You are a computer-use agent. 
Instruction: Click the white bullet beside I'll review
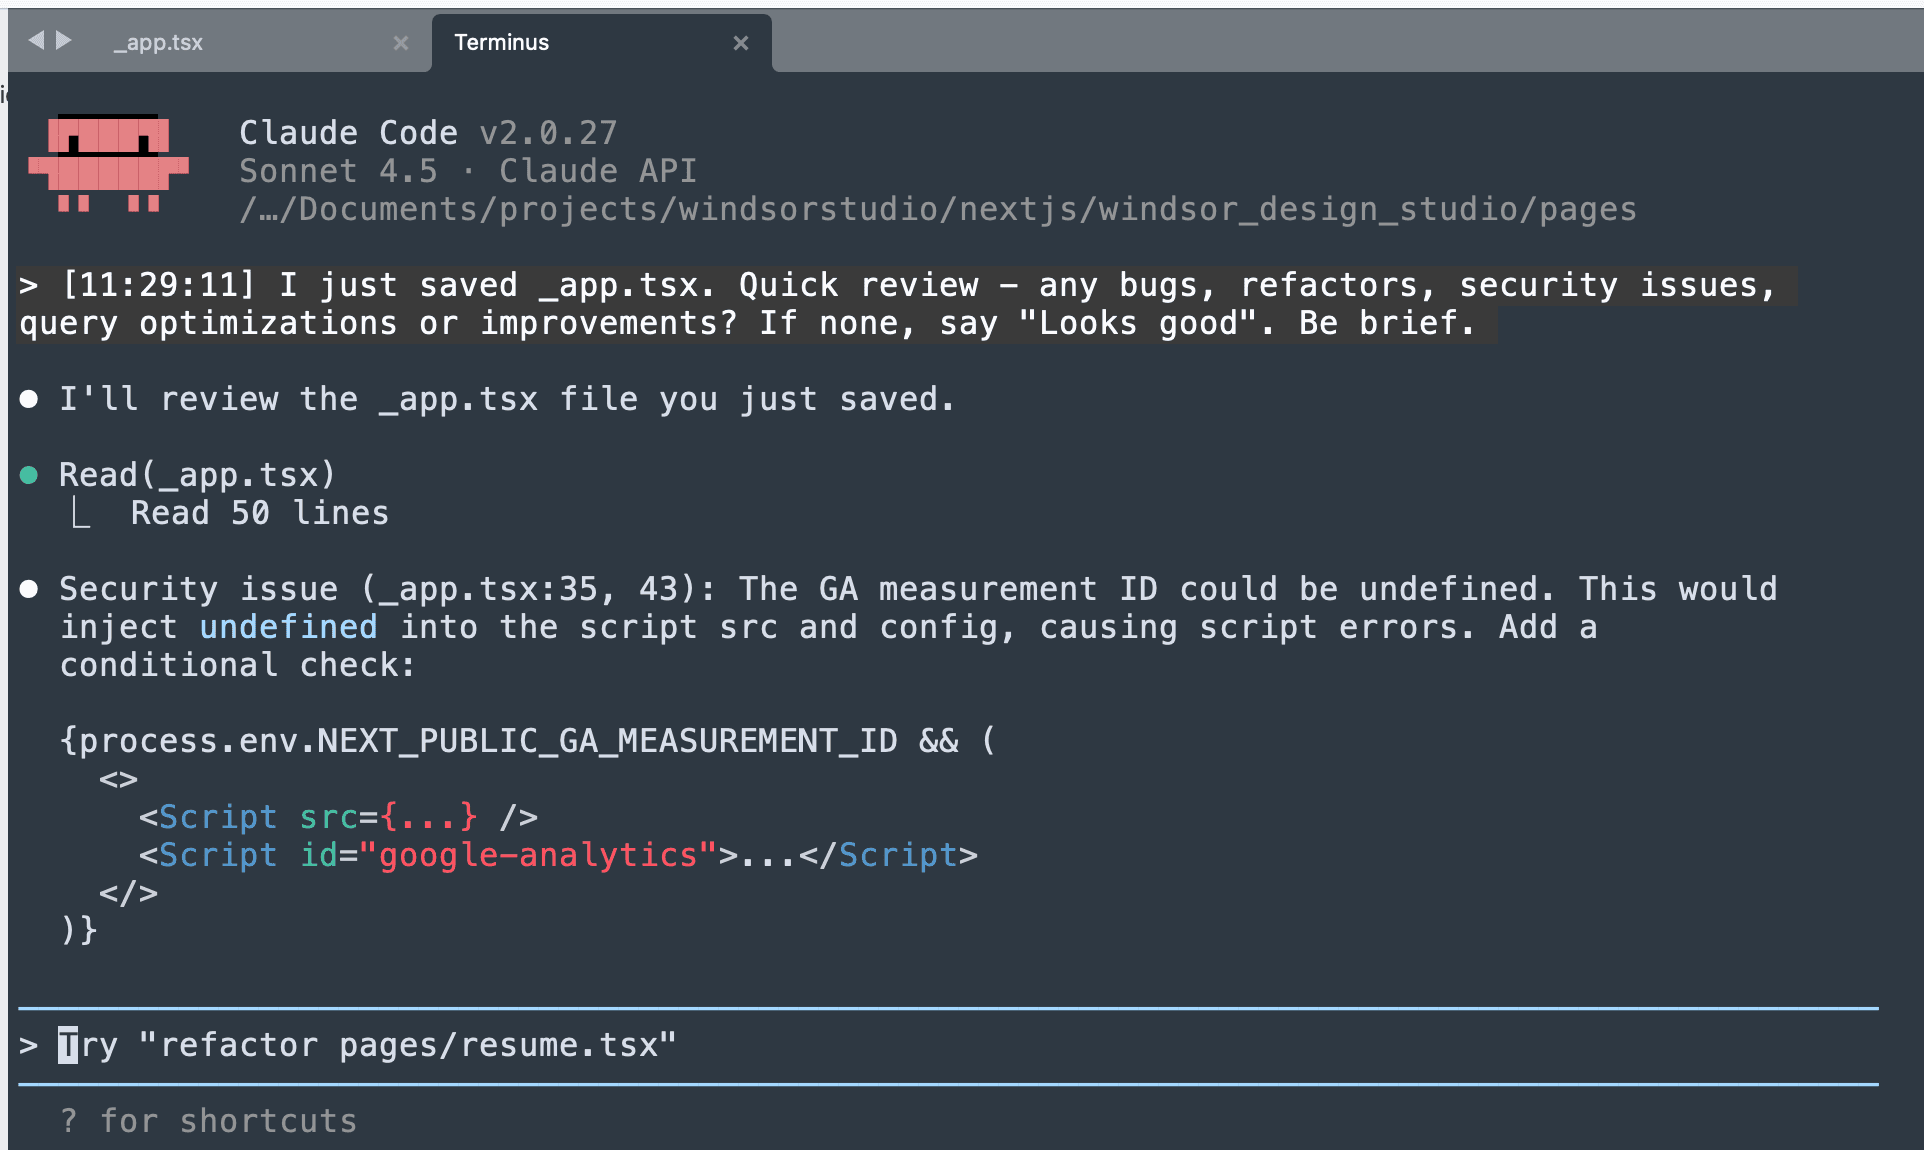click(x=29, y=400)
